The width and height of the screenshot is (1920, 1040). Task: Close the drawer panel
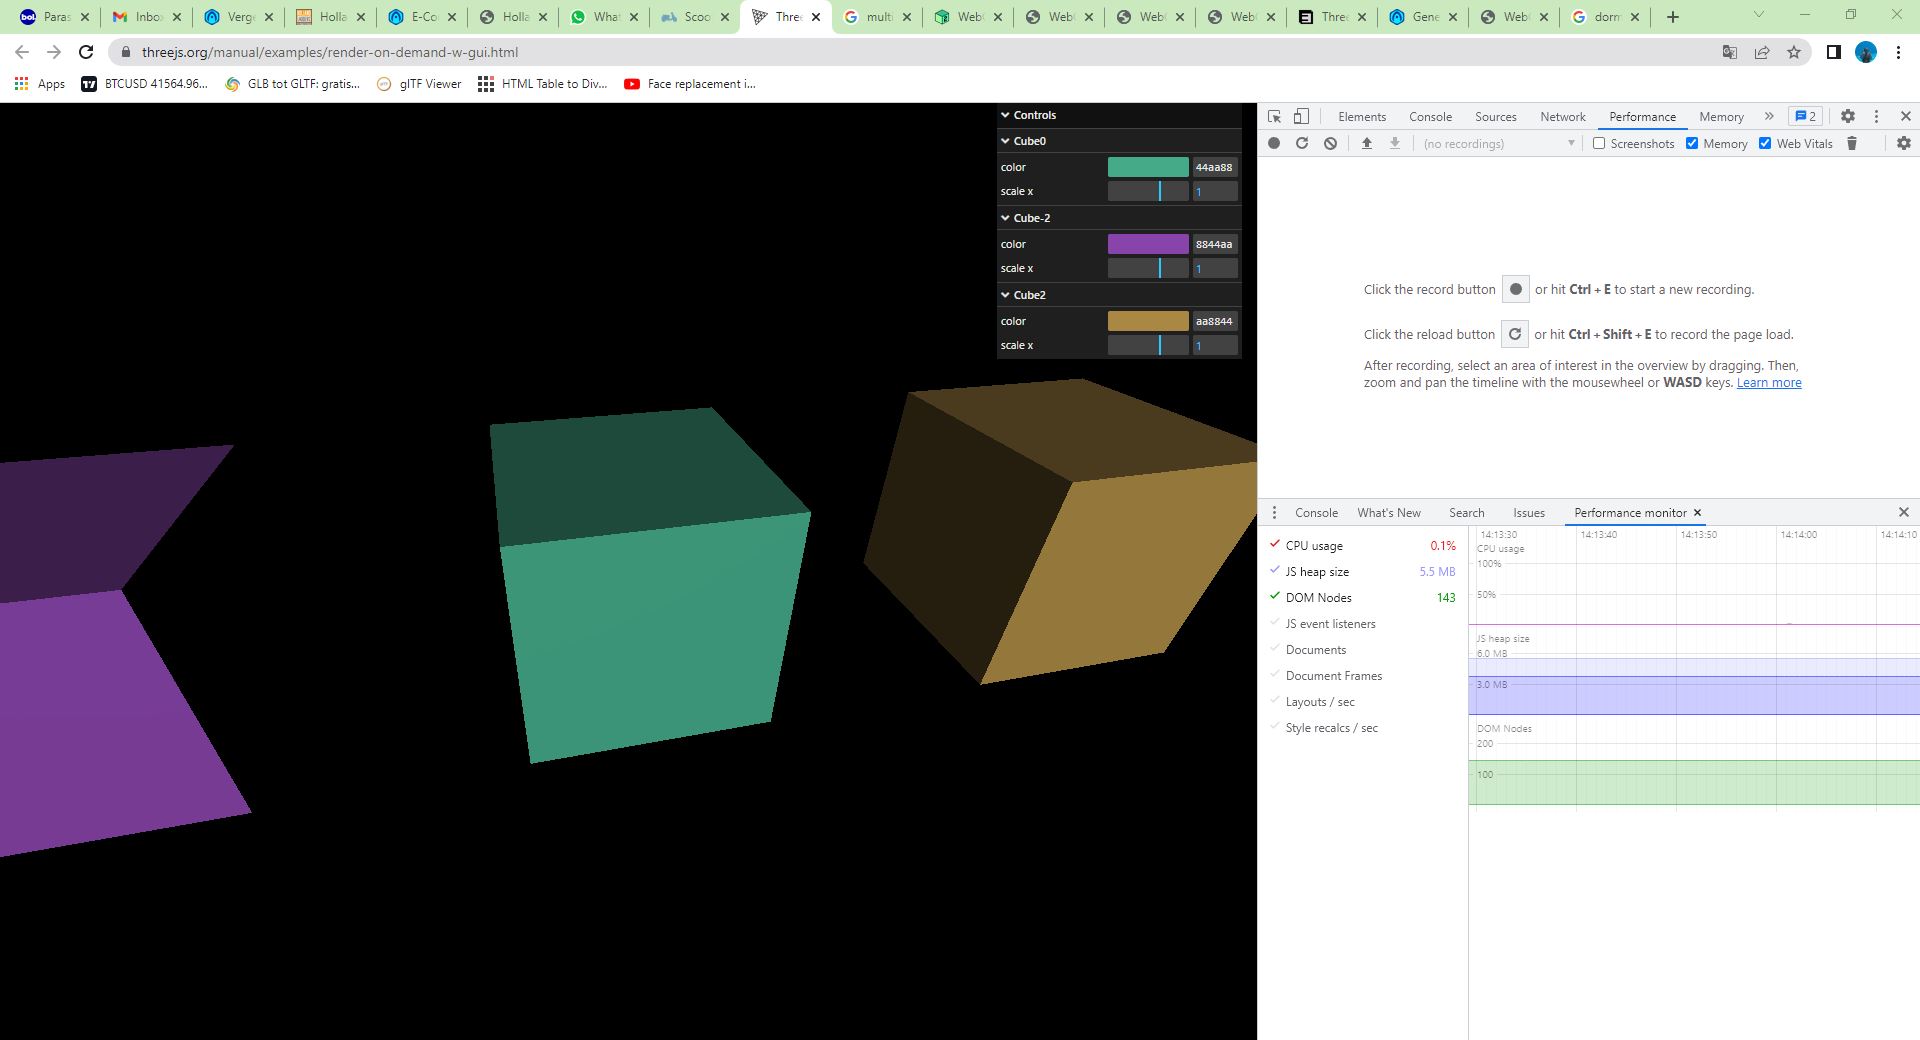pos(1904,512)
